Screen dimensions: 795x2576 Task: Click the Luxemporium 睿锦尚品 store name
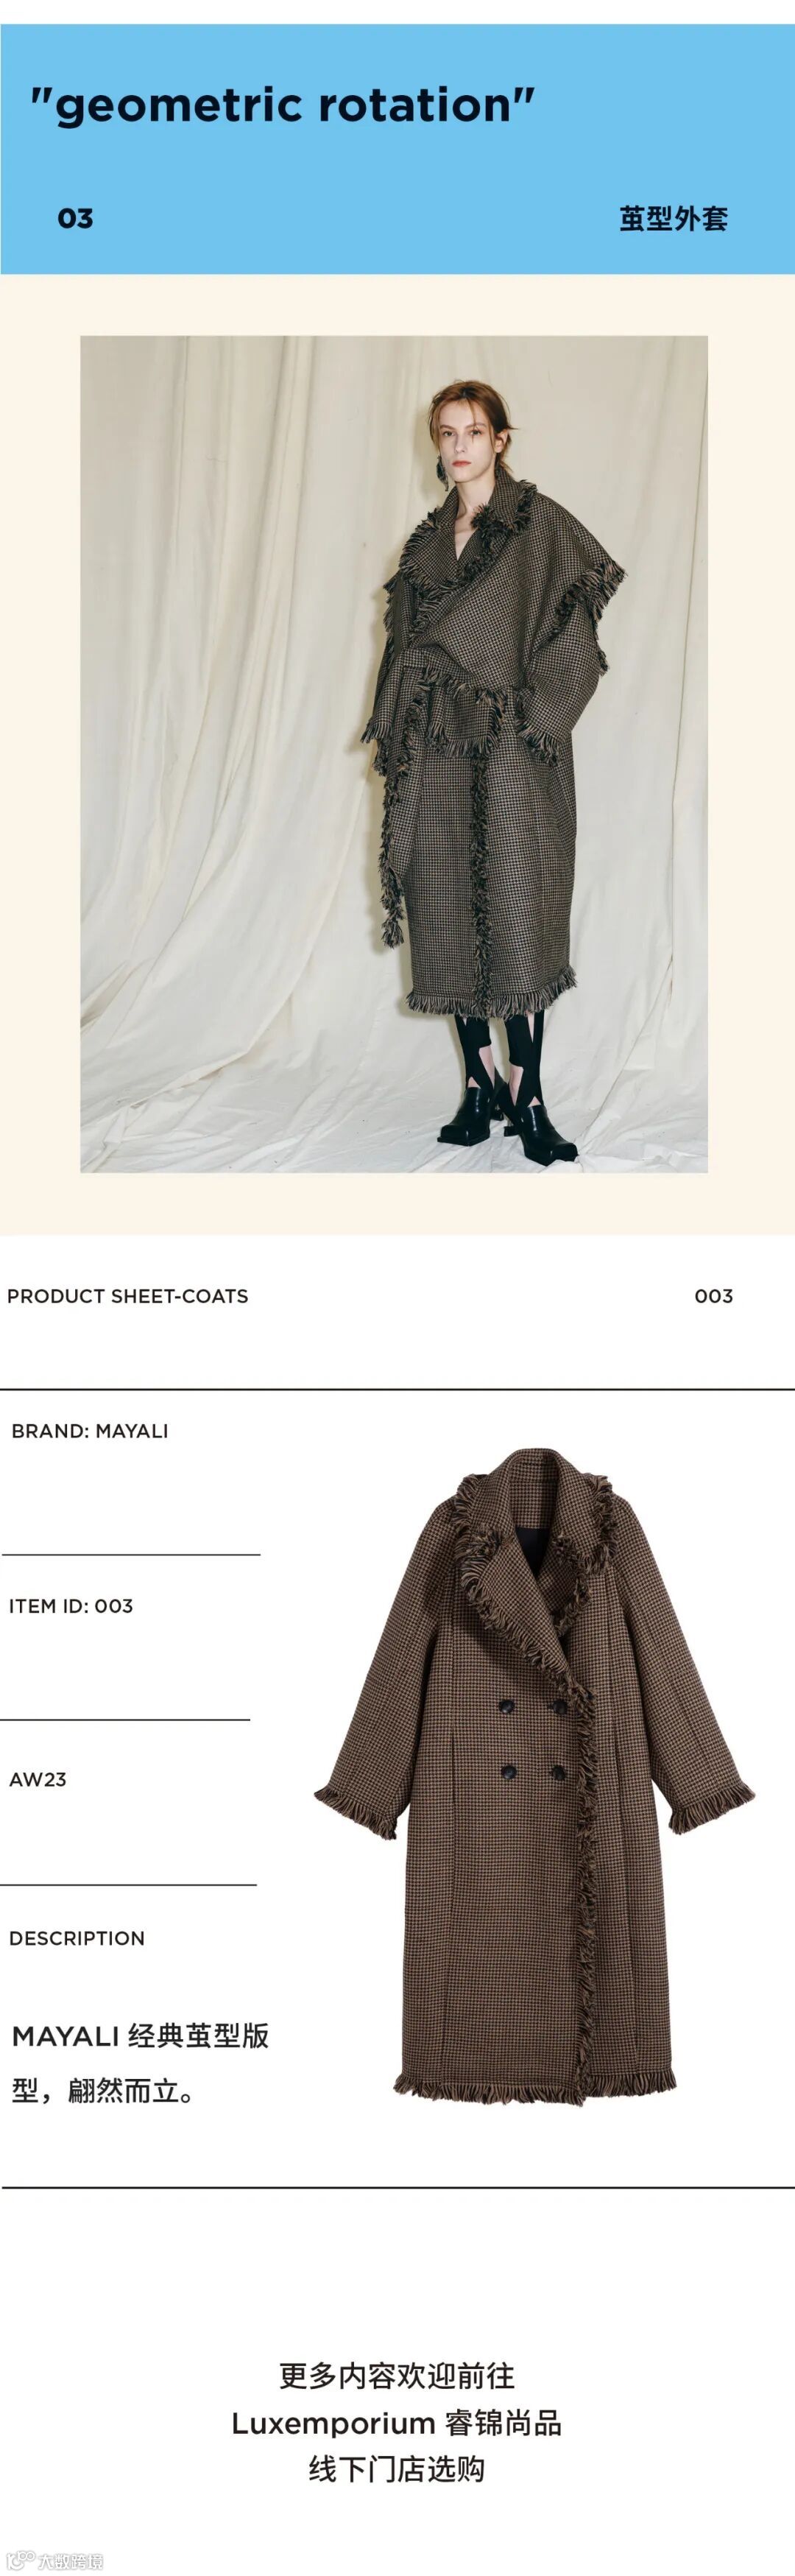397,2423
